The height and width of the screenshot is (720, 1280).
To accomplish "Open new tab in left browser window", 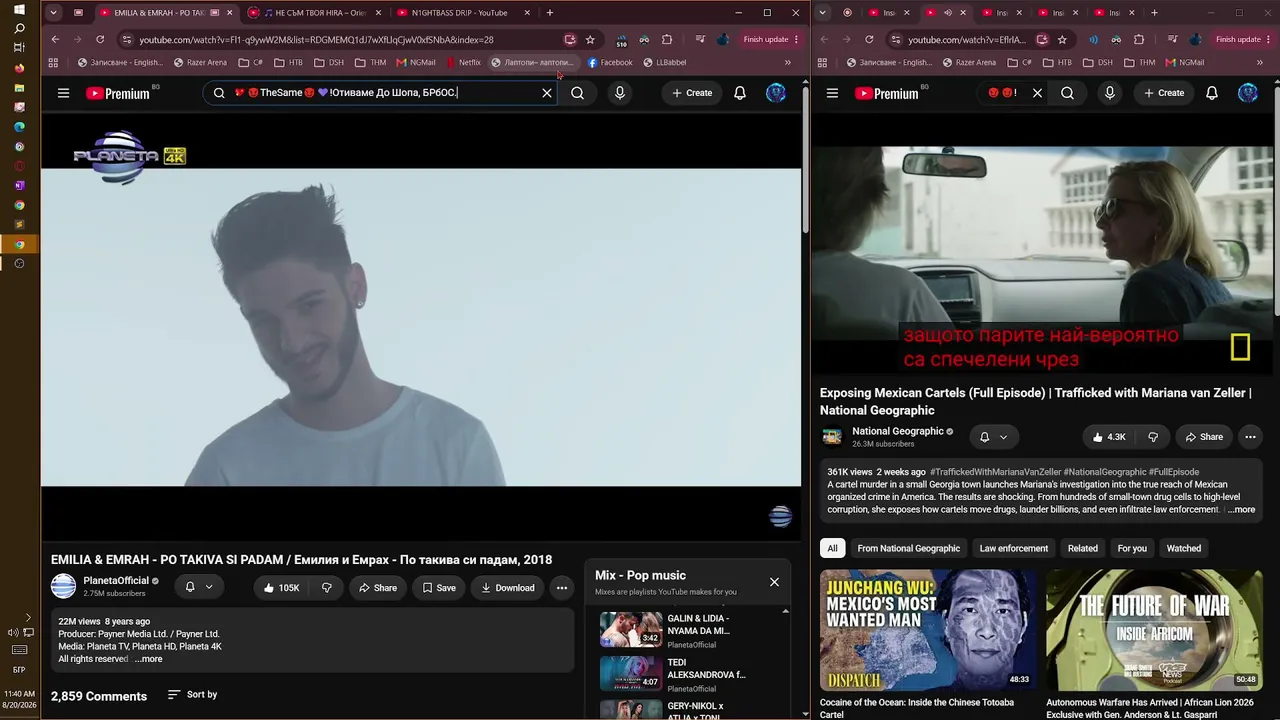I will (550, 13).
